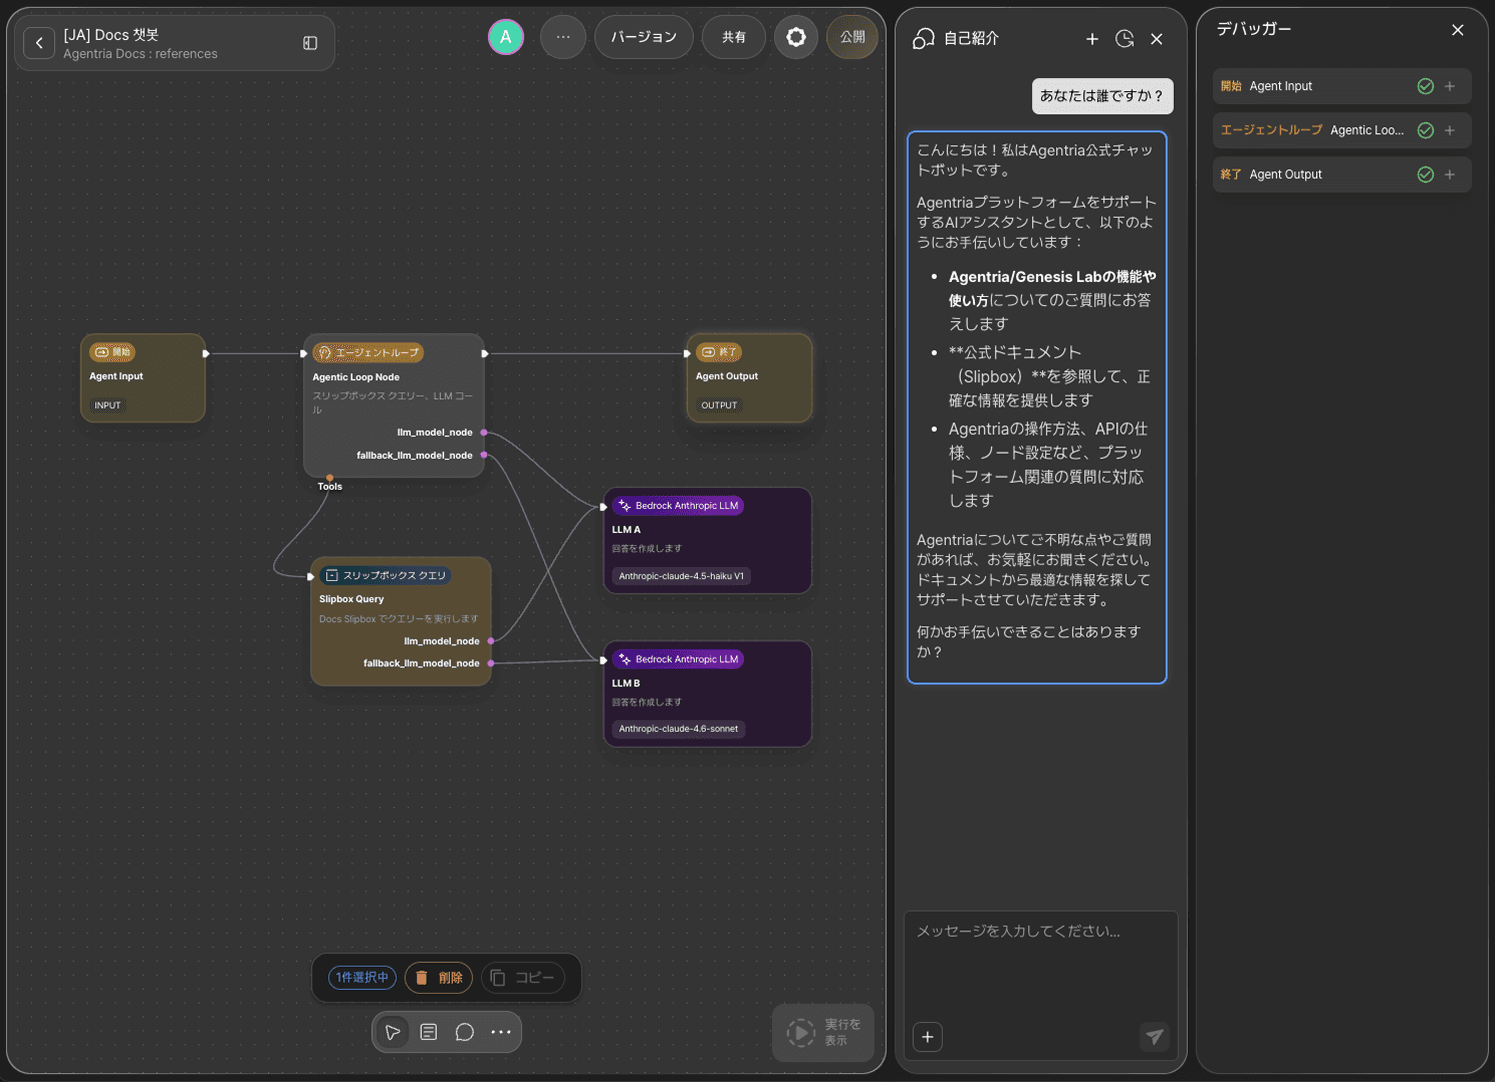The width and height of the screenshot is (1495, 1082).
Task: Click Agentic Loop fallback_llm_model_node port
Action: point(484,455)
